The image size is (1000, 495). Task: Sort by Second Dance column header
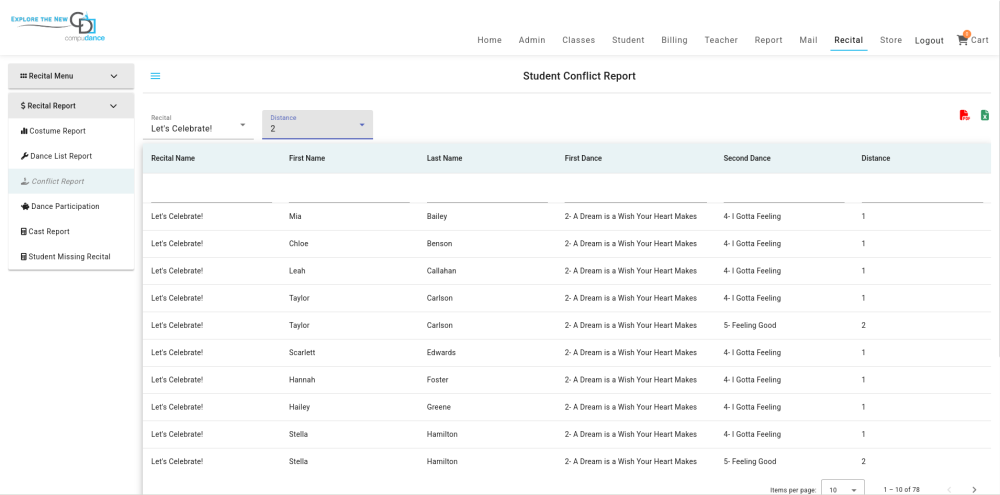pos(747,158)
